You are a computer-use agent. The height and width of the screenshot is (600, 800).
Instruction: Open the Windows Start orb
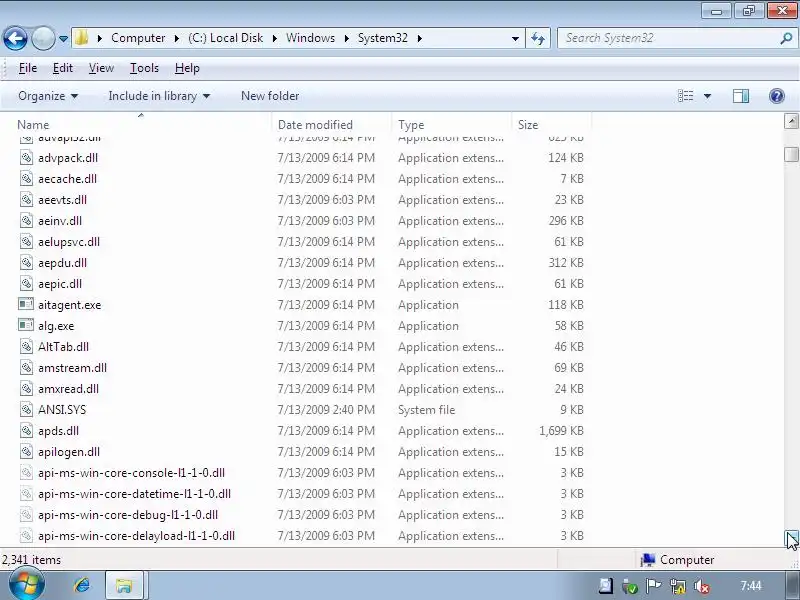pos(27,585)
